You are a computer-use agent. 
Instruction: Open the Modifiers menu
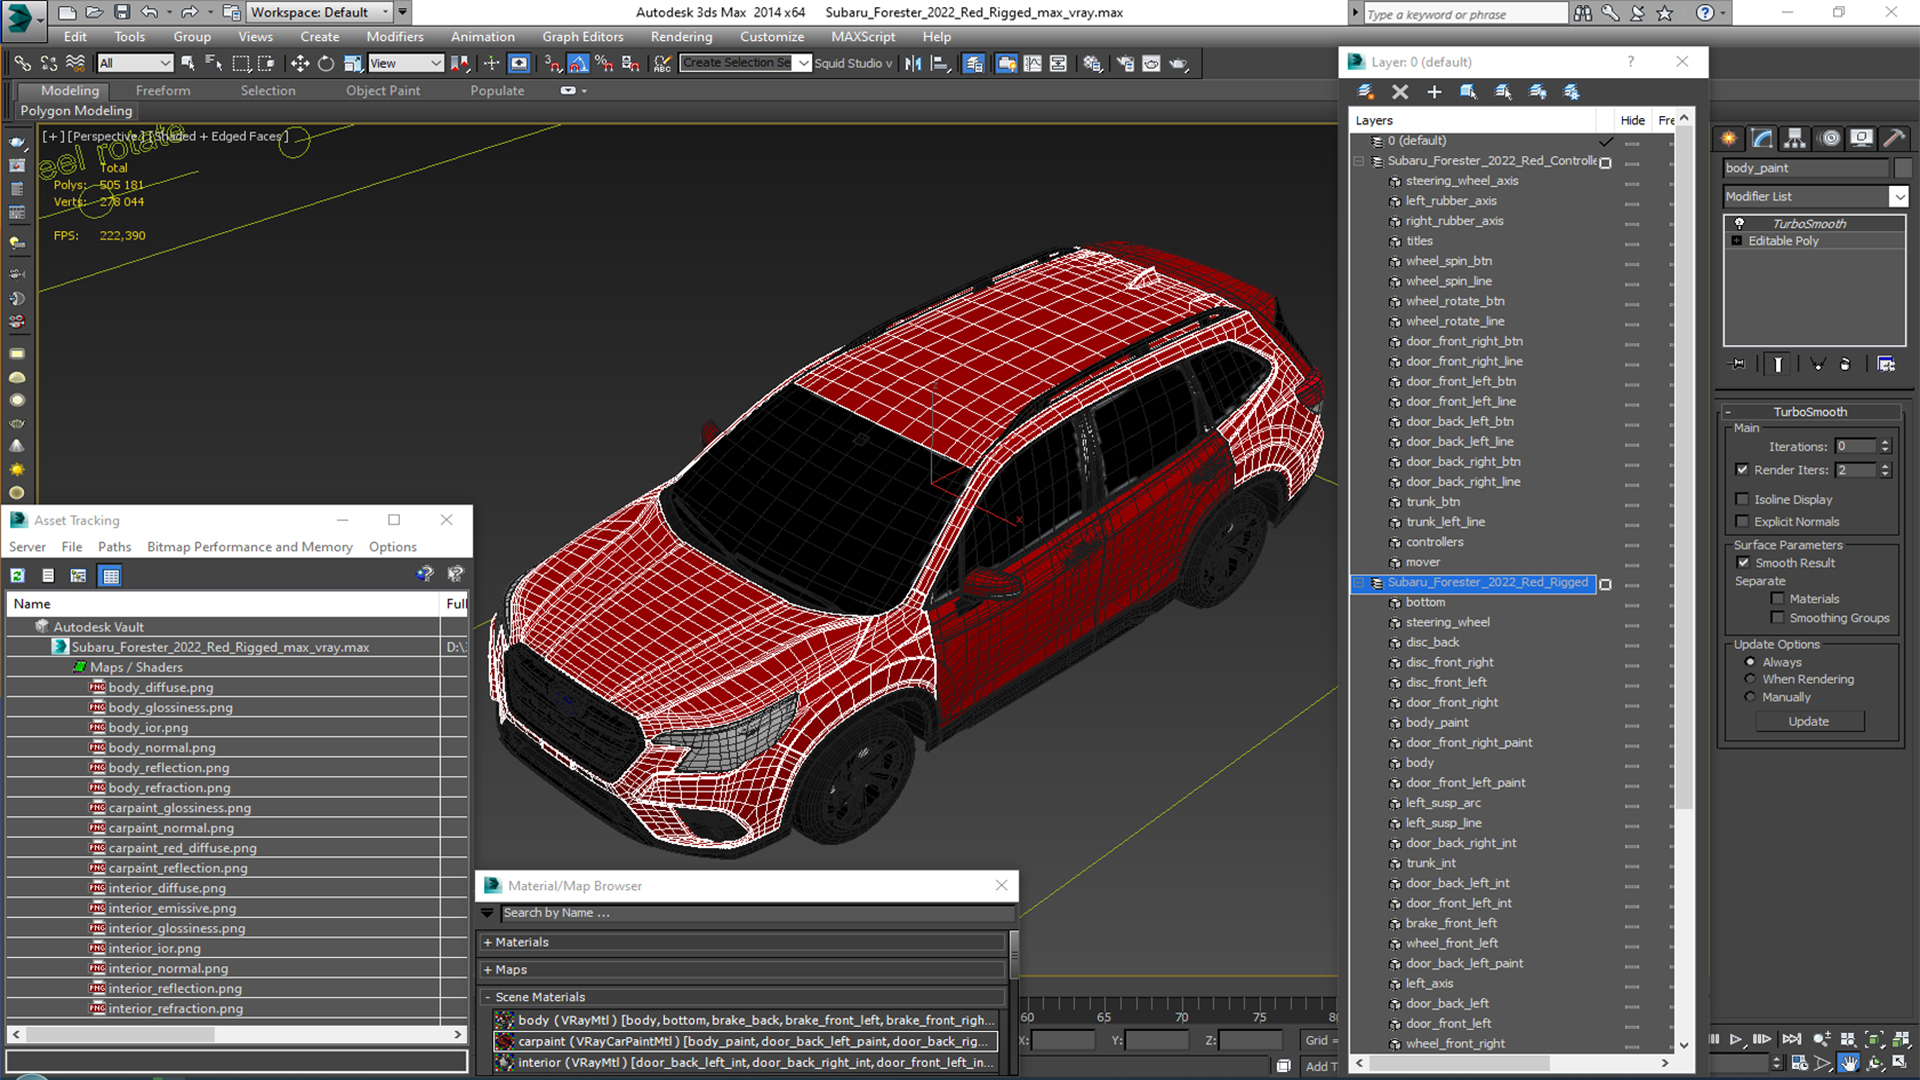point(395,37)
